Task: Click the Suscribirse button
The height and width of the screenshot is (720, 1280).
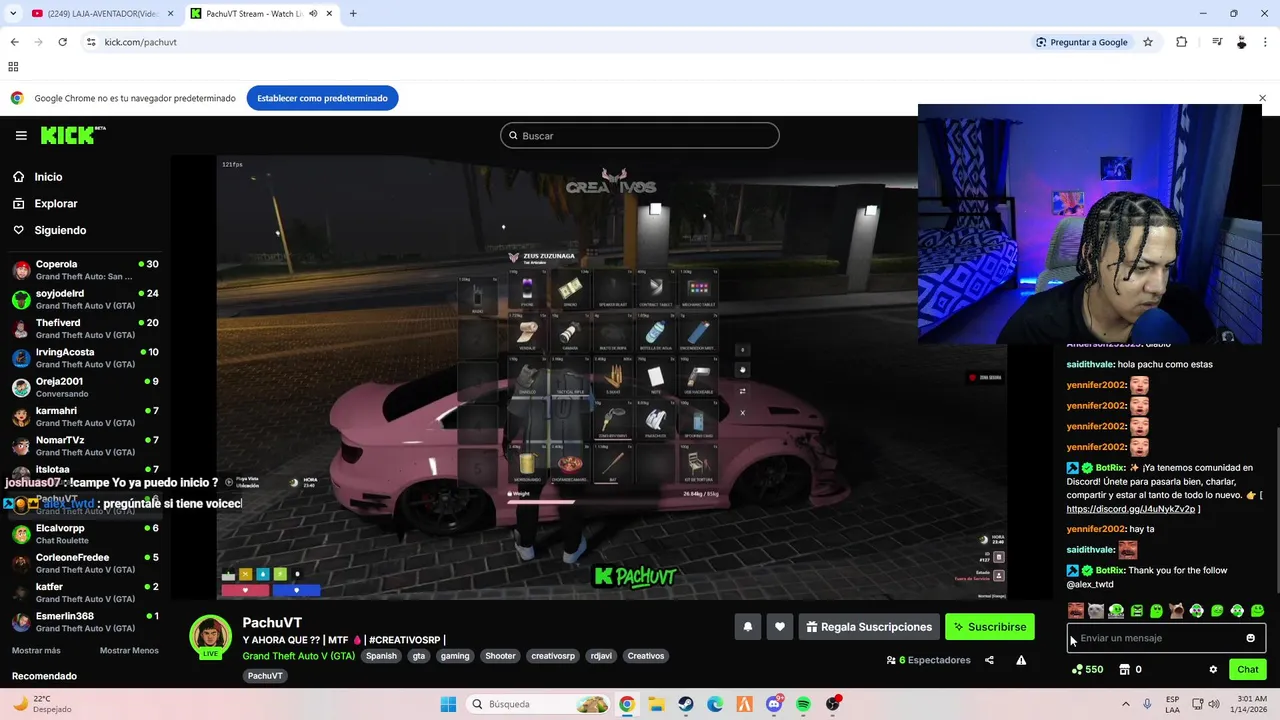Action: pos(990,627)
